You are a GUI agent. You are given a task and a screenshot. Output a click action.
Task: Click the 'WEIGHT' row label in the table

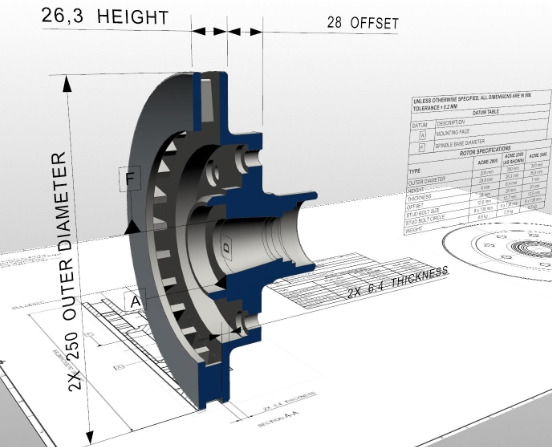[x=414, y=231]
